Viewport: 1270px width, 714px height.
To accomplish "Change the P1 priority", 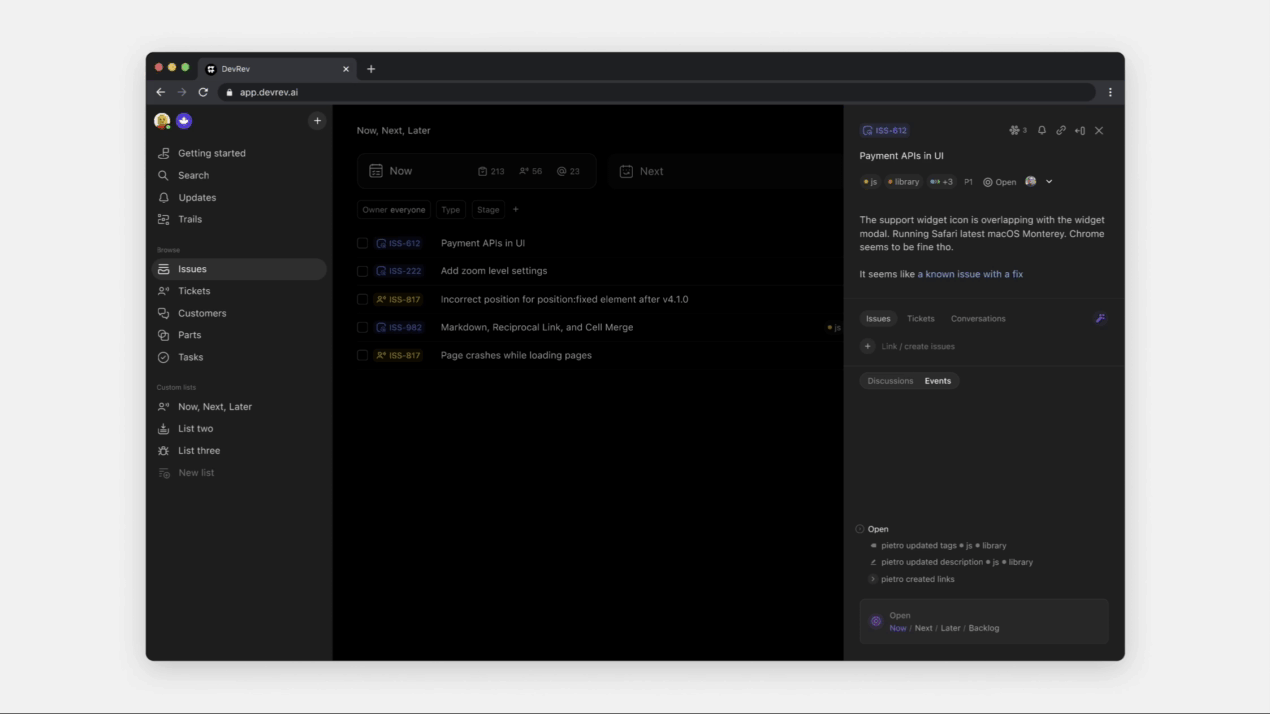I will coord(968,182).
